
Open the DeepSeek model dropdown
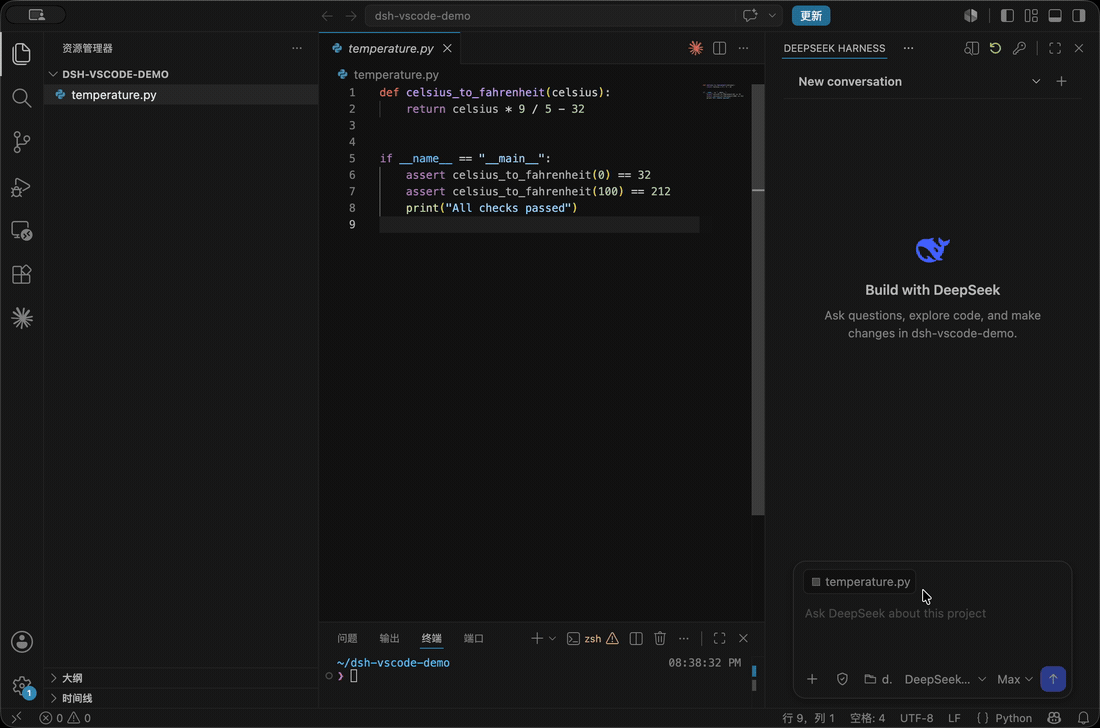(x=945, y=679)
